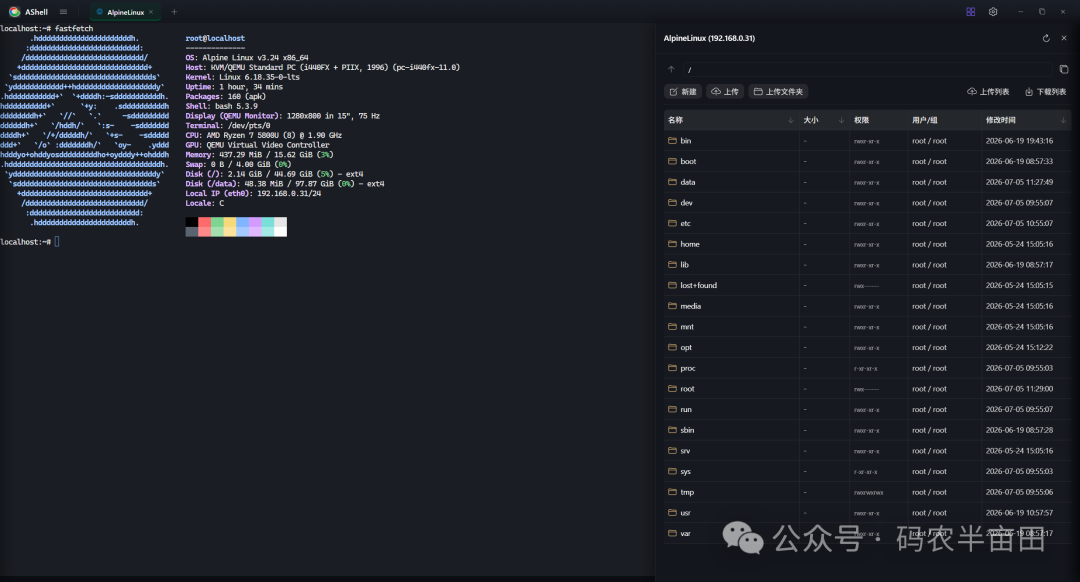Switch to the AlpineLinux terminal tab
1080x582 pixels.
tap(125, 12)
